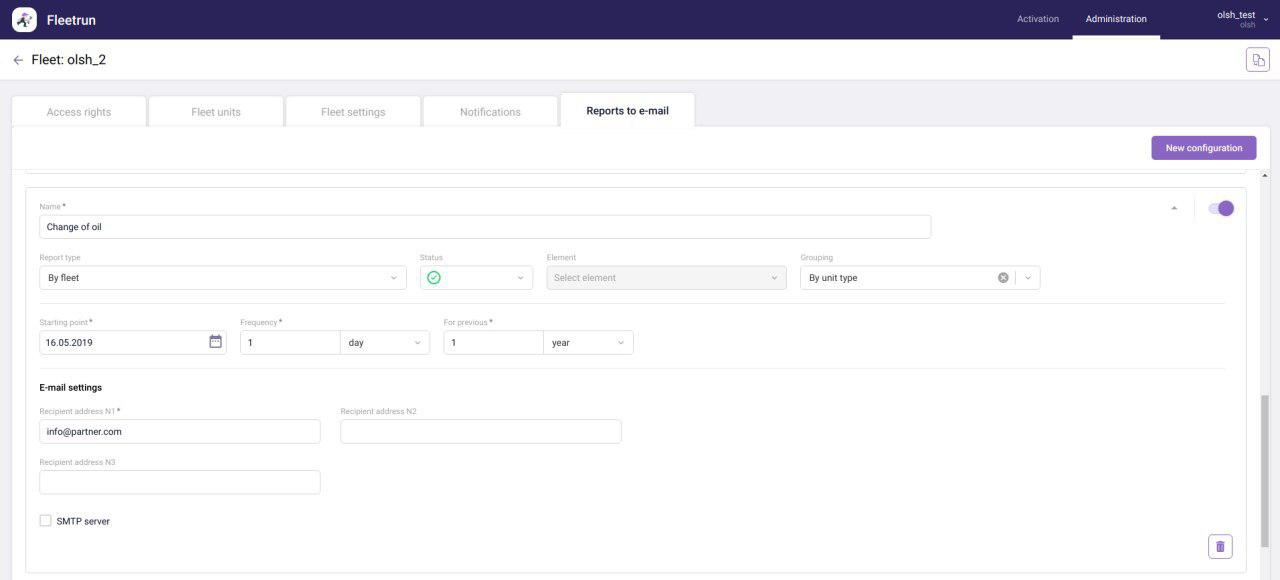1280x580 pixels.
Task: Open the olsh_test account menu
Action: coord(1236,17)
